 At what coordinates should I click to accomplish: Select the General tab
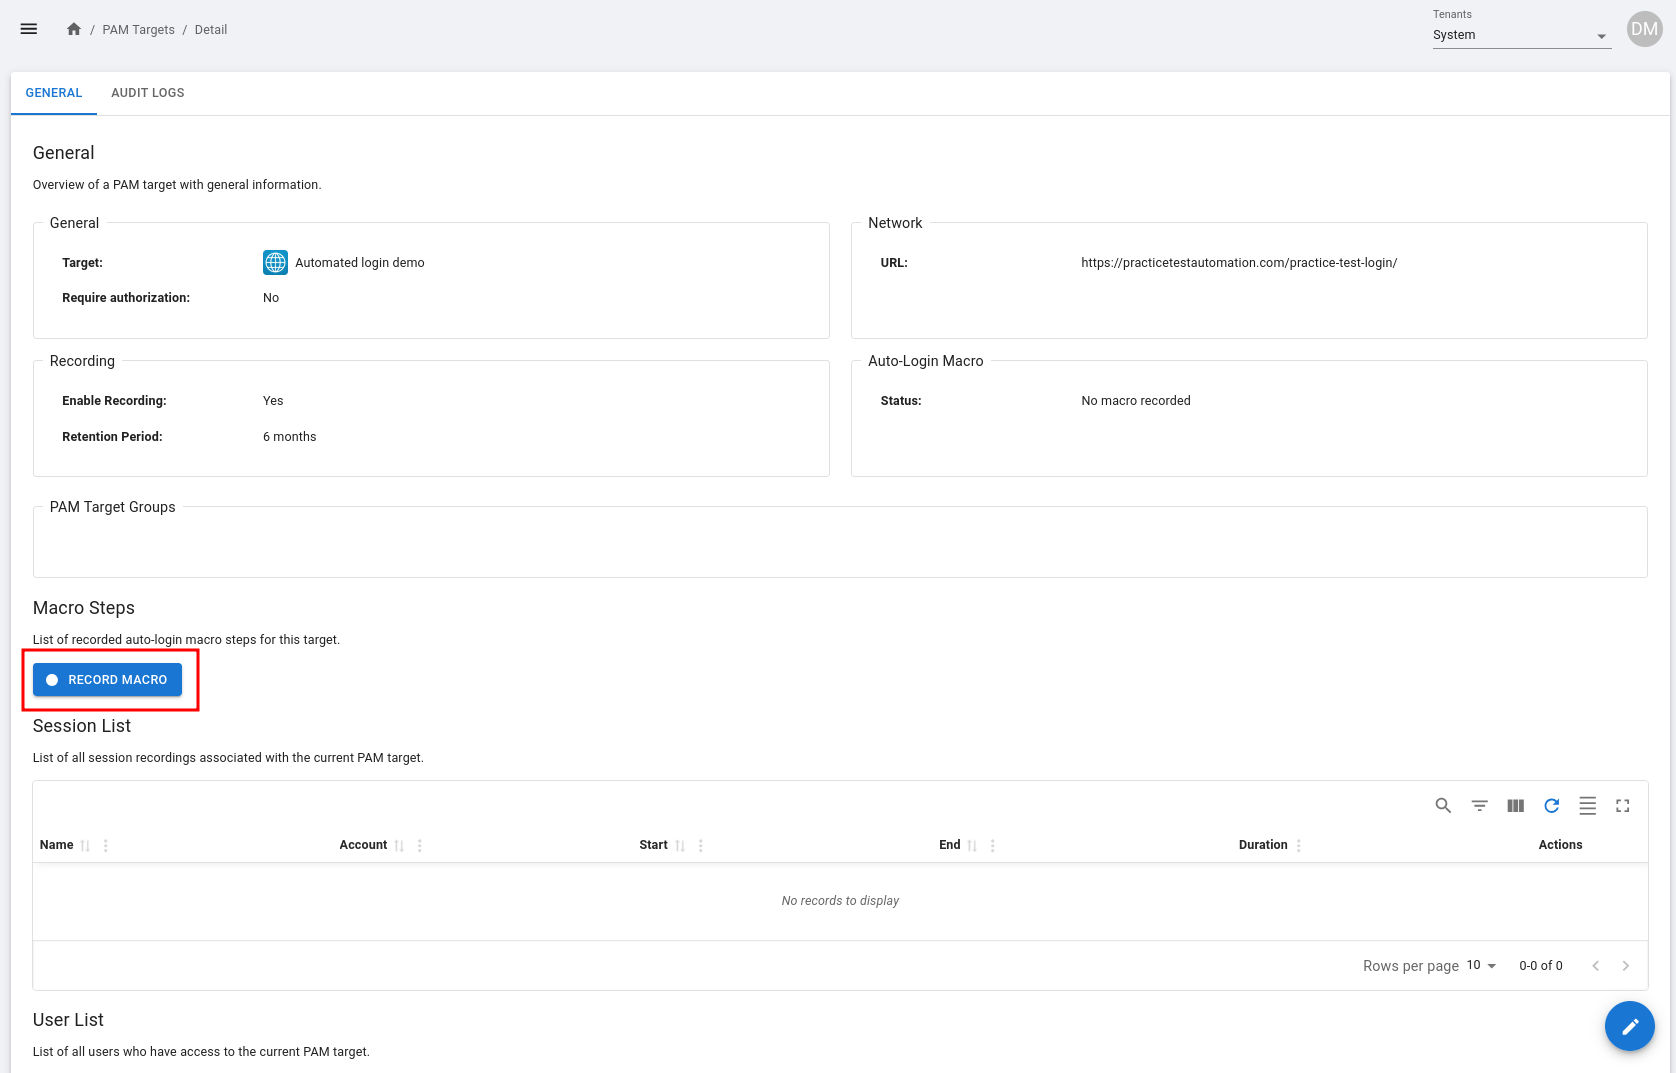54,93
